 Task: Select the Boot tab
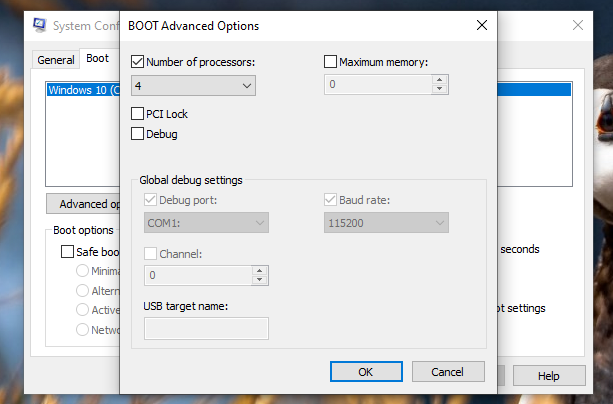98,59
